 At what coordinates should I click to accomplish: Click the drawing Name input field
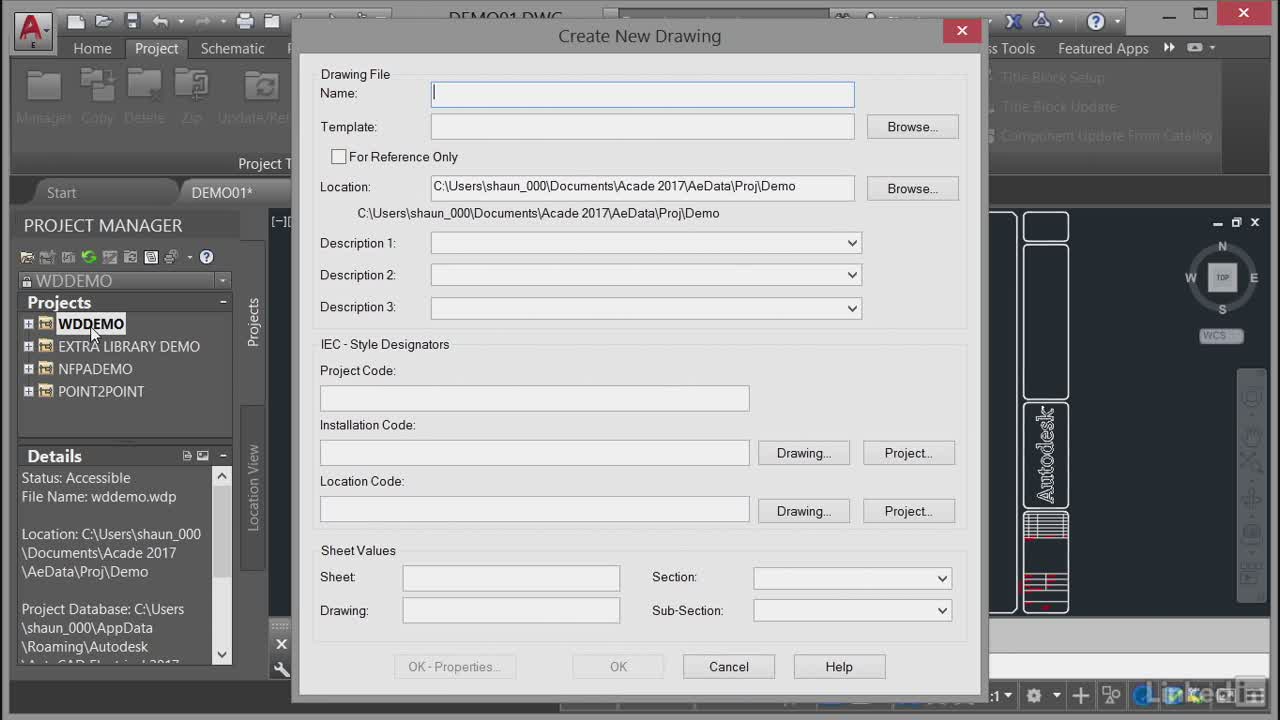coord(642,94)
